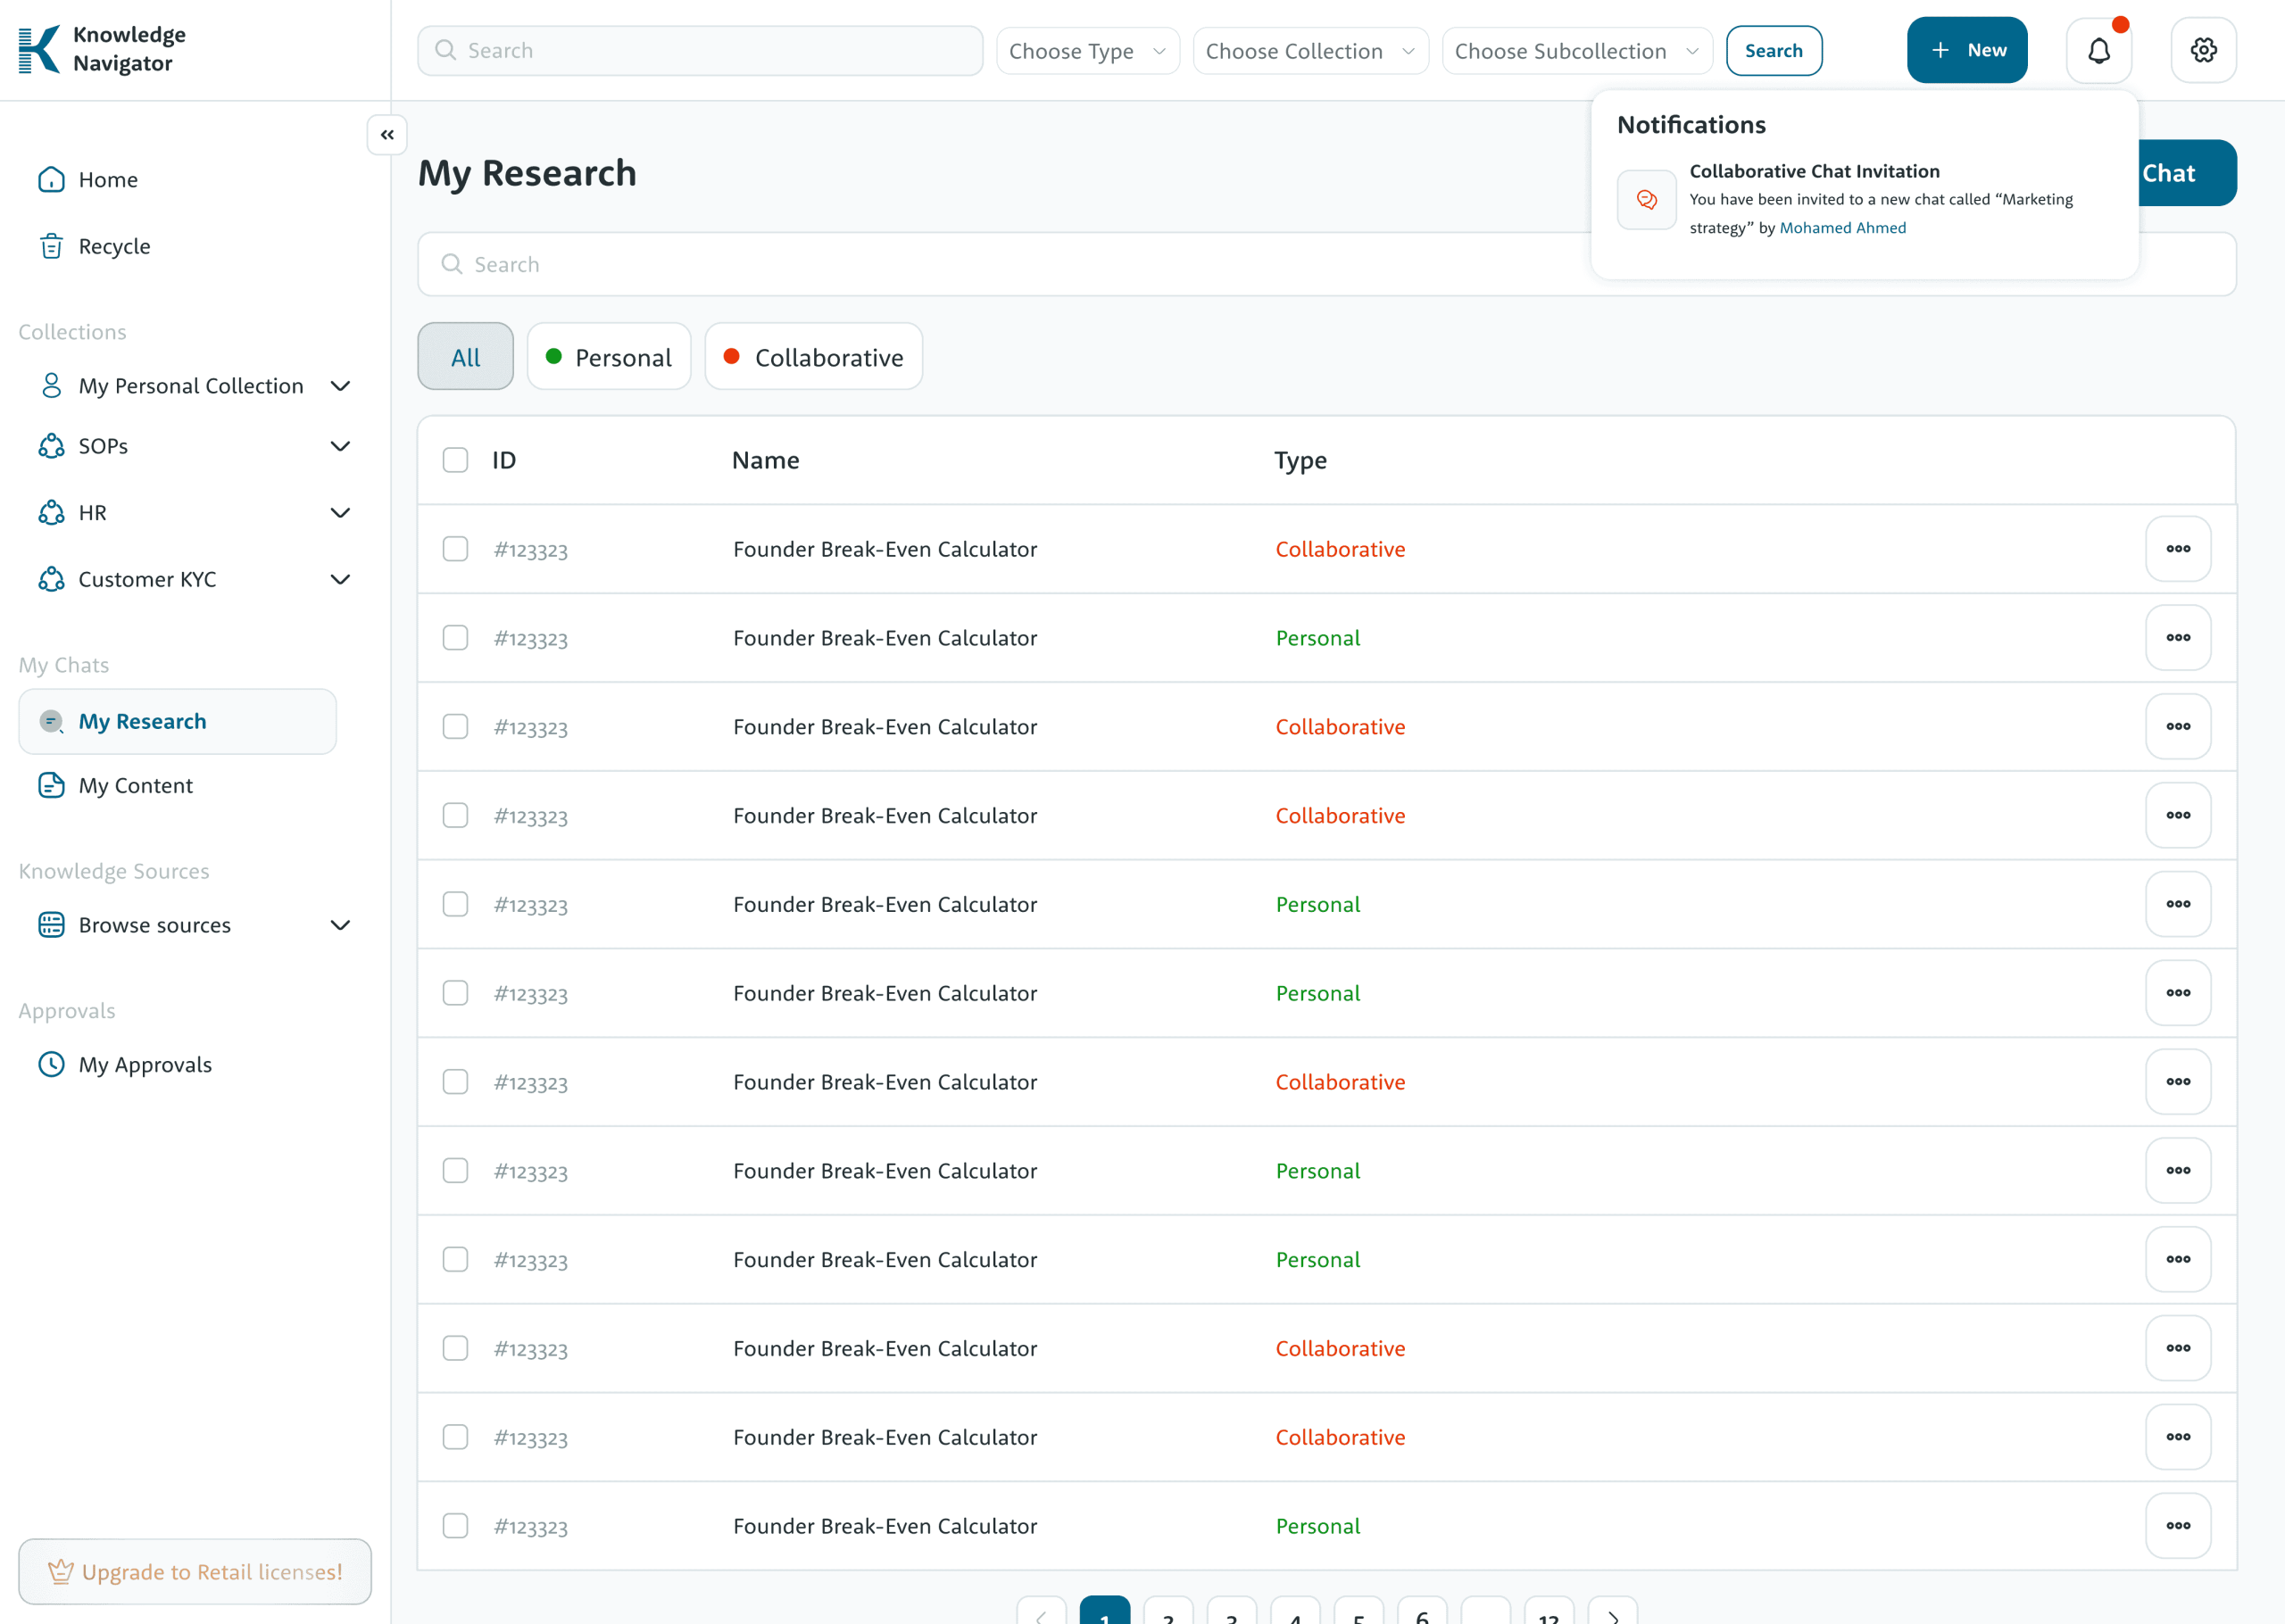Image resolution: width=2285 pixels, height=1624 pixels.
Task: Click the My Approvals clock icon
Action: (x=51, y=1064)
